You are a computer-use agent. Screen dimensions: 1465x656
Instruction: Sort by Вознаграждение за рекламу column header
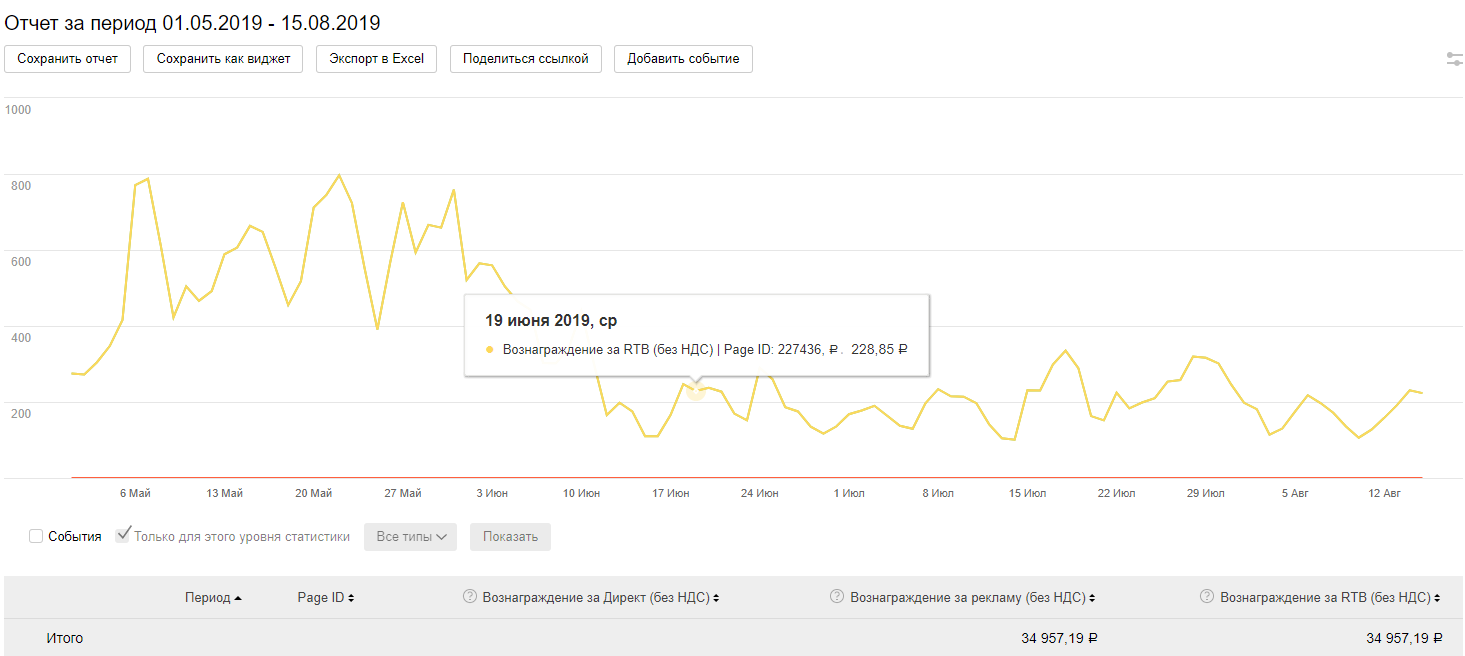tap(969, 598)
